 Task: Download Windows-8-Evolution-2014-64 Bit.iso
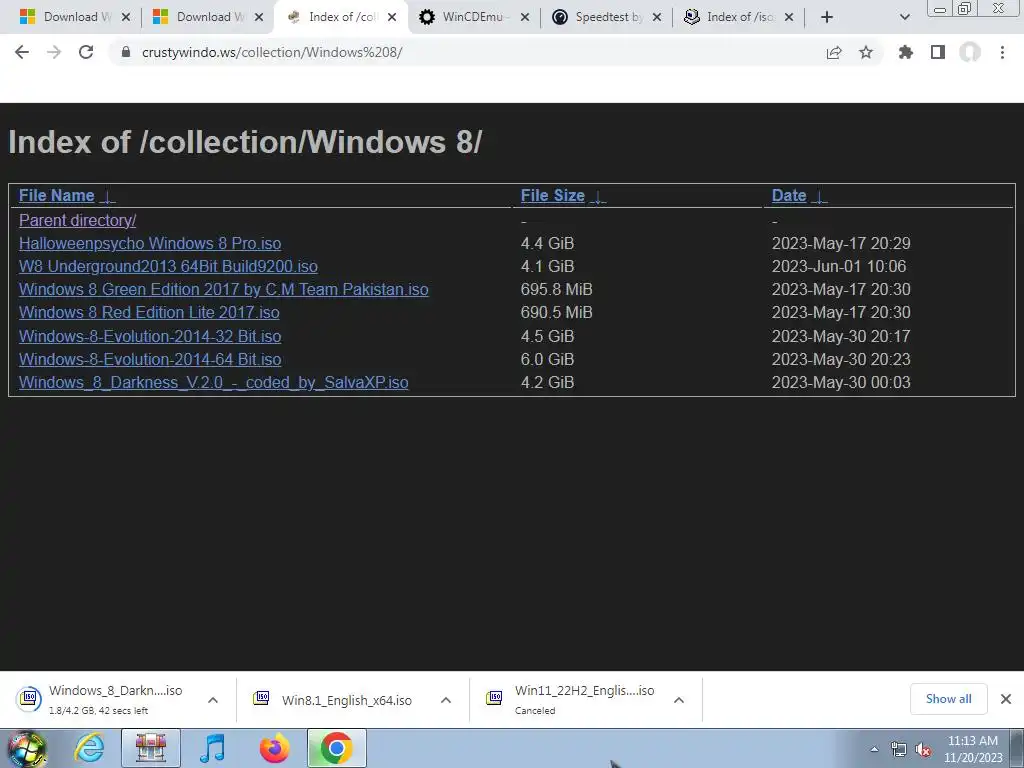click(x=150, y=359)
